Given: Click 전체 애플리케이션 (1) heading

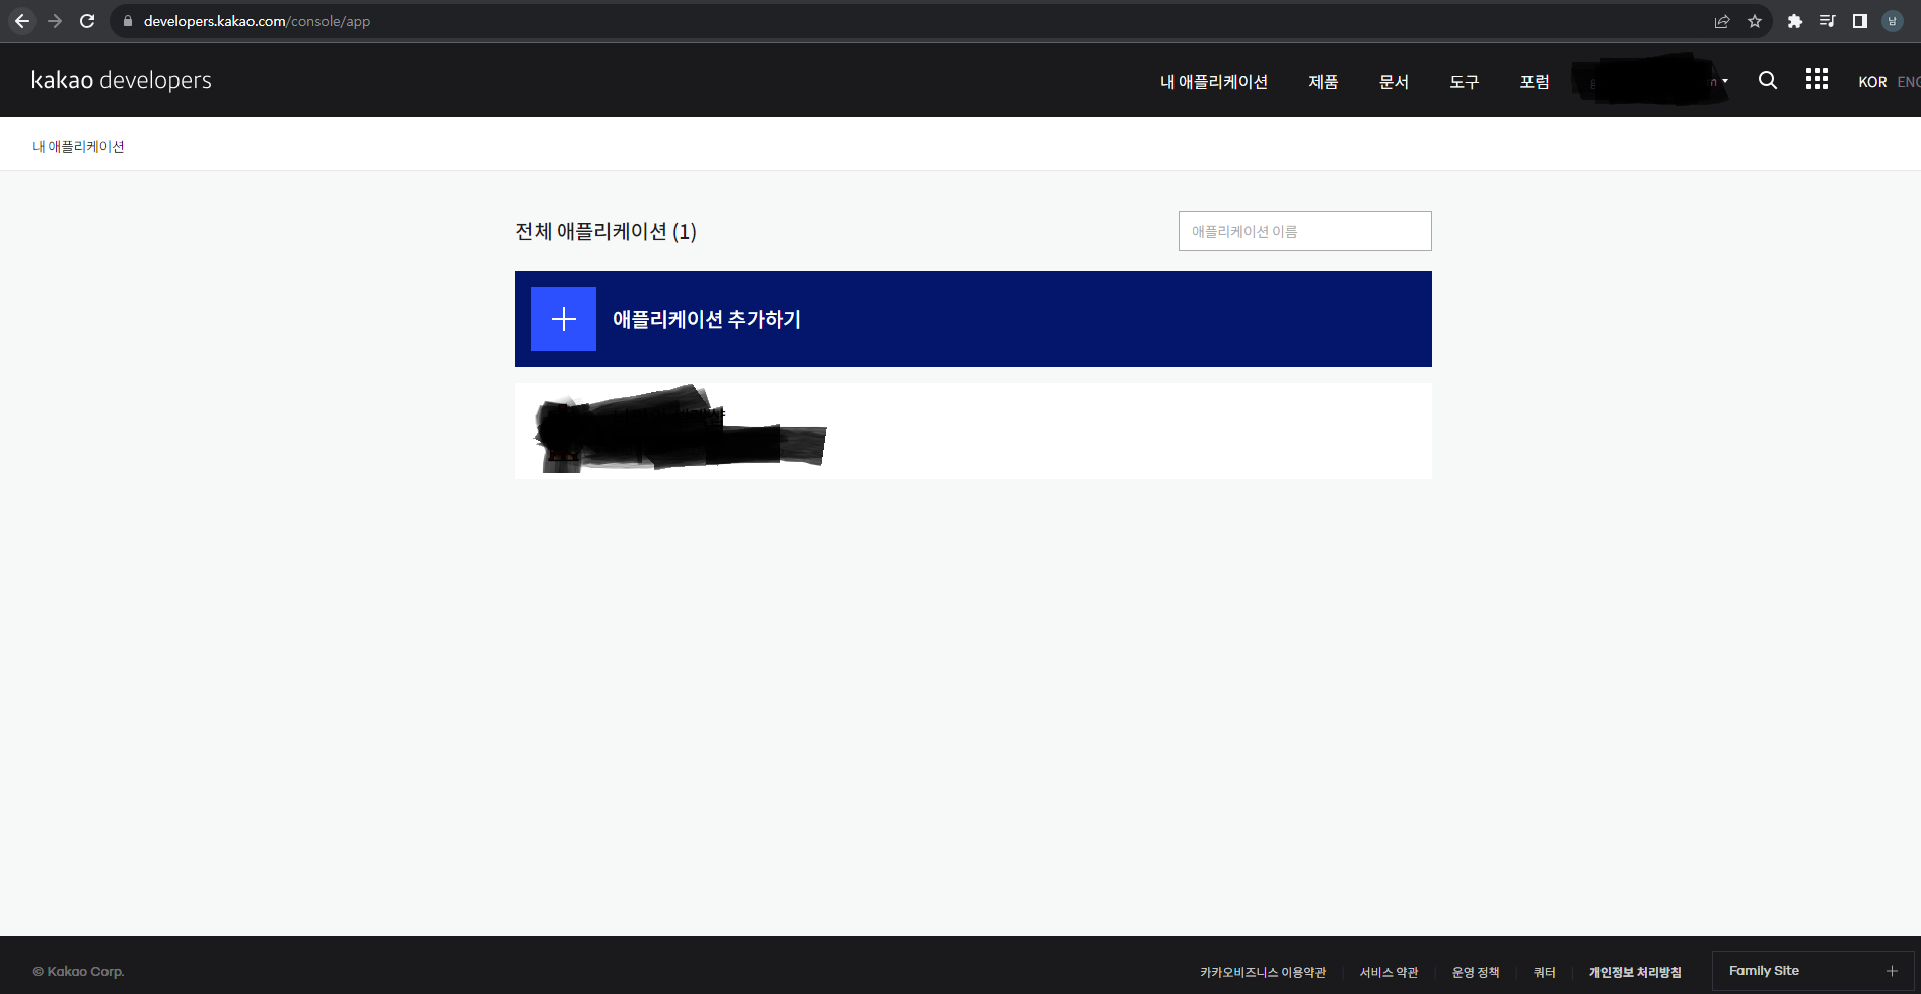Looking at the screenshot, I should point(606,231).
